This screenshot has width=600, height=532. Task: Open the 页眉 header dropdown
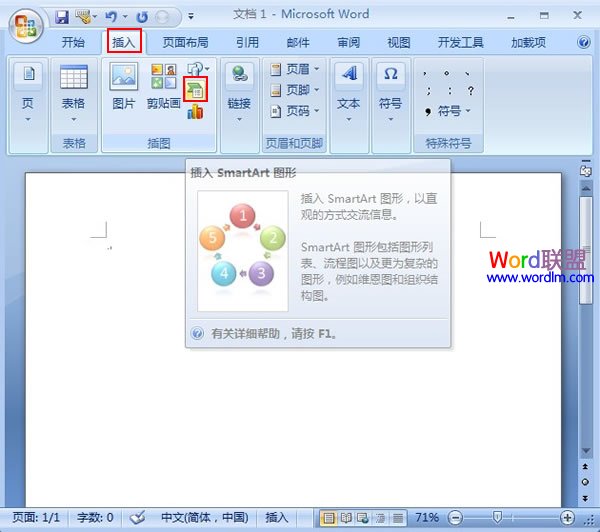click(x=295, y=69)
